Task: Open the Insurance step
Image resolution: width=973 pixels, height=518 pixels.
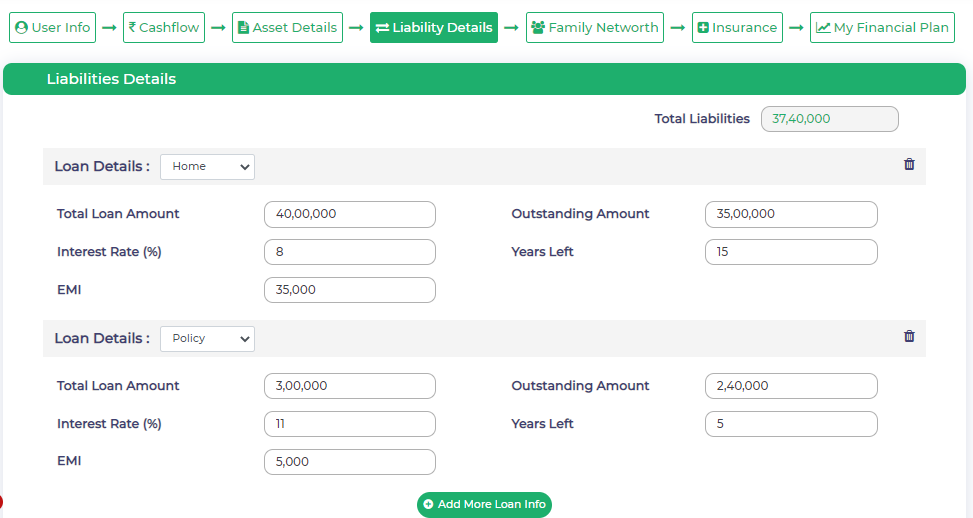Action: click(x=736, y=28)
